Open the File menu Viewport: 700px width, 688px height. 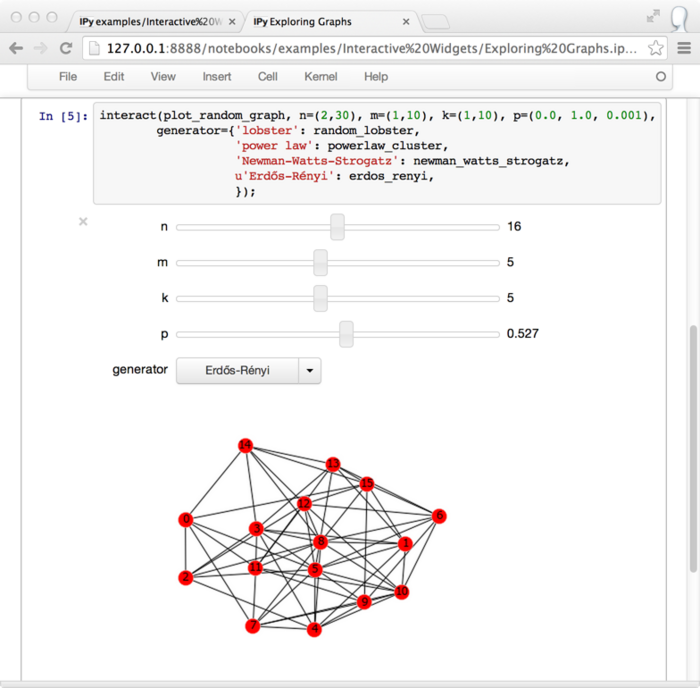point(68,77)
